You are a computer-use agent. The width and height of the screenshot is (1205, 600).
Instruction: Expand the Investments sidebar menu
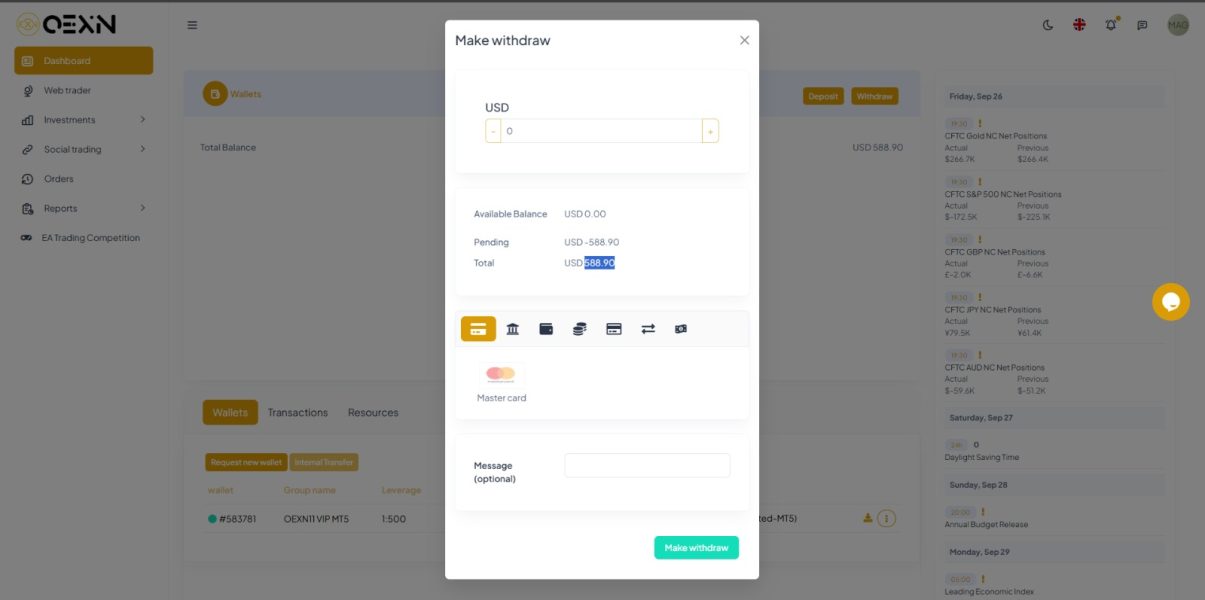(84, 120)
